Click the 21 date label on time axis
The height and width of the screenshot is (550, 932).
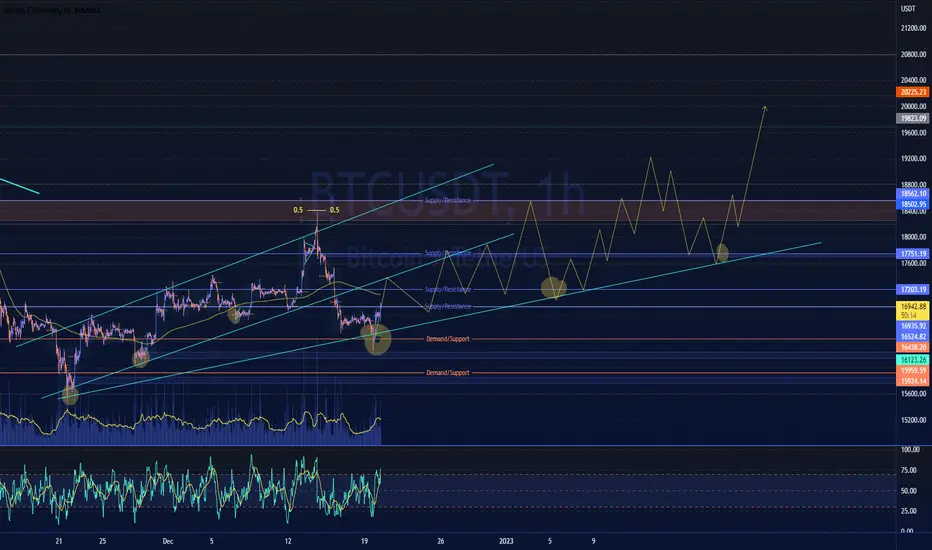tap(58, 541)
